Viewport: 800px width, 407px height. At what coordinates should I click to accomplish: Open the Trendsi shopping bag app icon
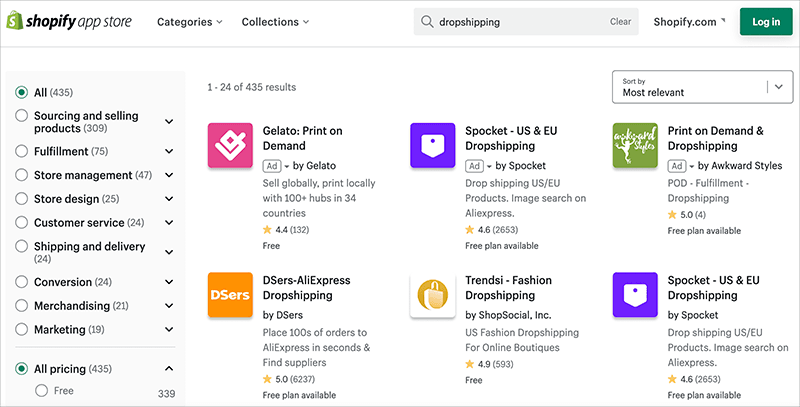click(433, 295)
